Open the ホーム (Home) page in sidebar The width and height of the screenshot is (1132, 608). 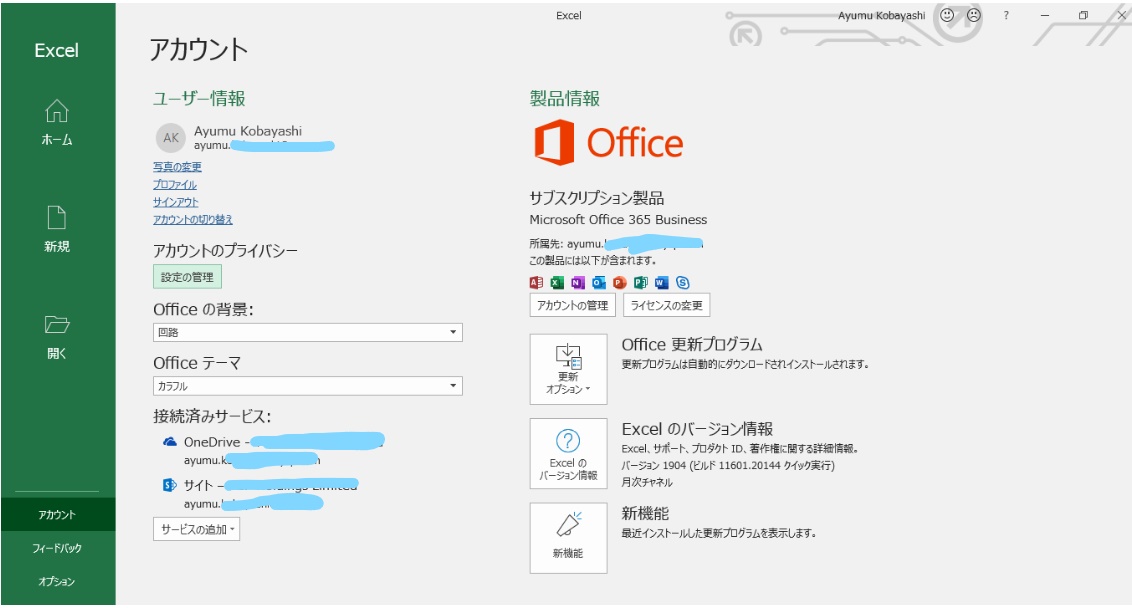pyautogui.click(x=57, y=122)
